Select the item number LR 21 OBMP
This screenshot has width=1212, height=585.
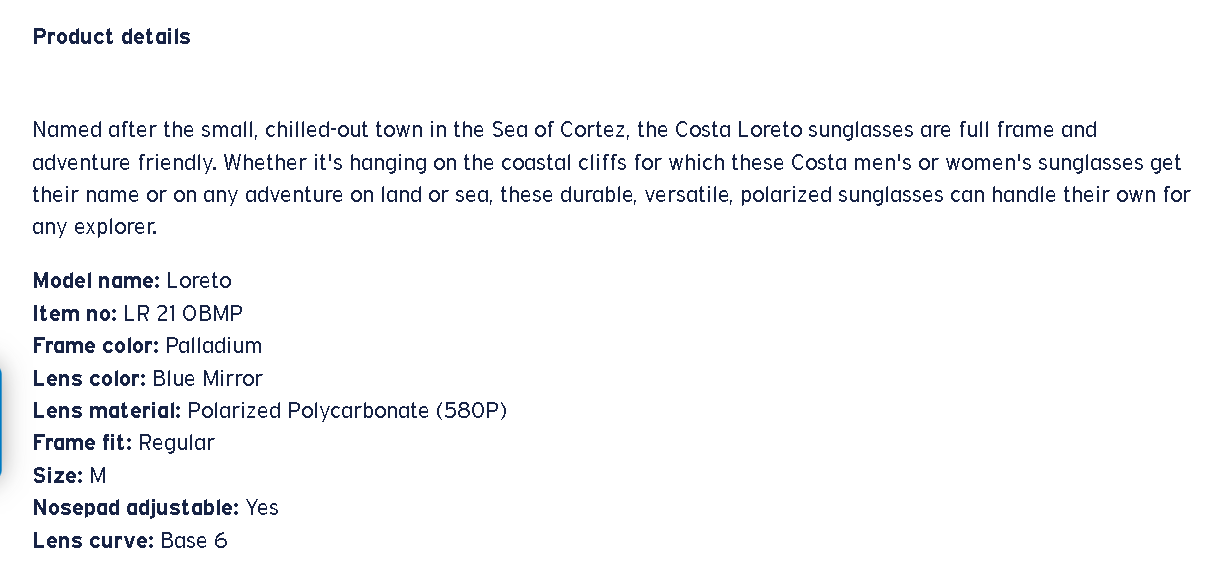click(x=183, y=314)
